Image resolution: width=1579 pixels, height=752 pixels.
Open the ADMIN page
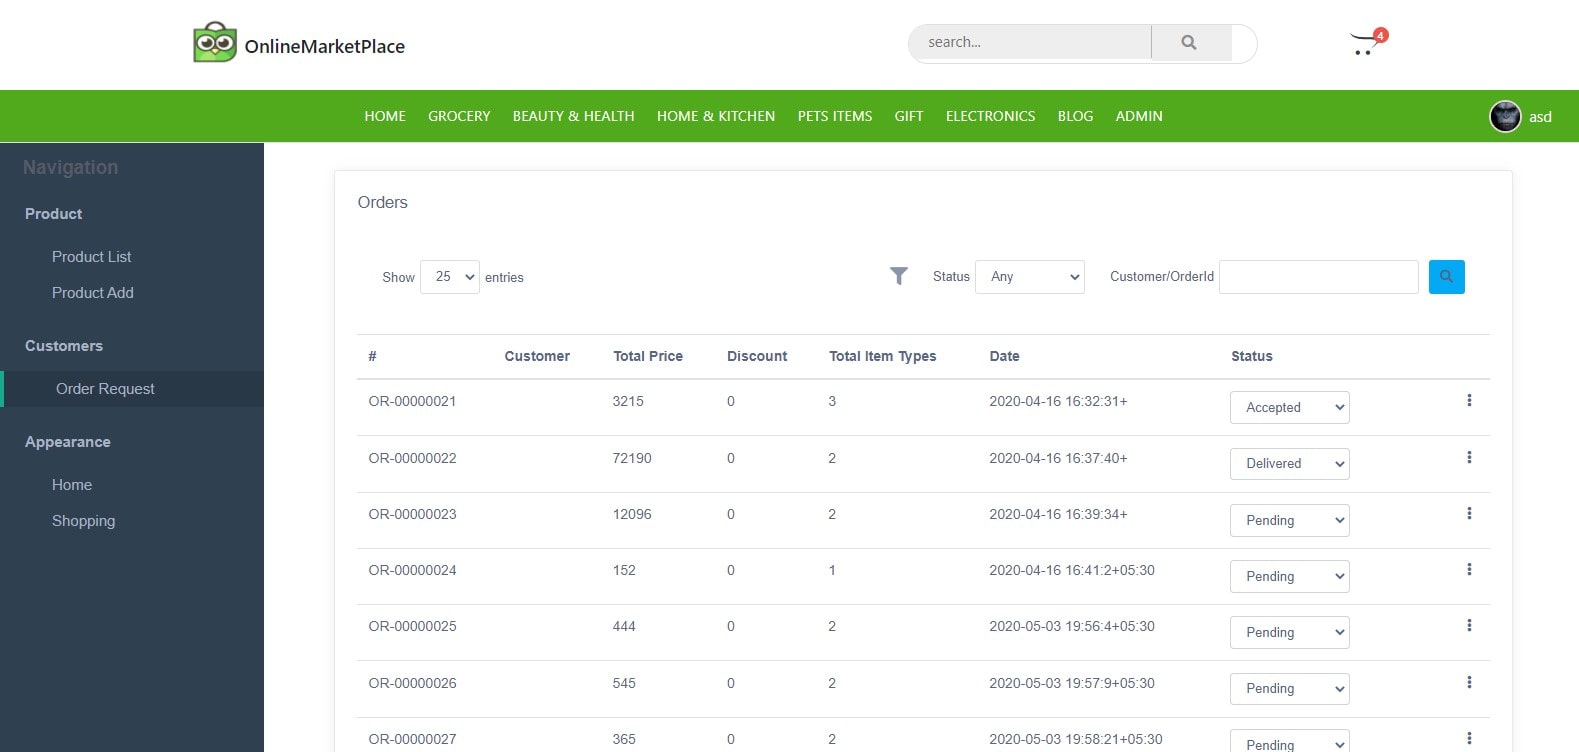[x=1139, y=116]
